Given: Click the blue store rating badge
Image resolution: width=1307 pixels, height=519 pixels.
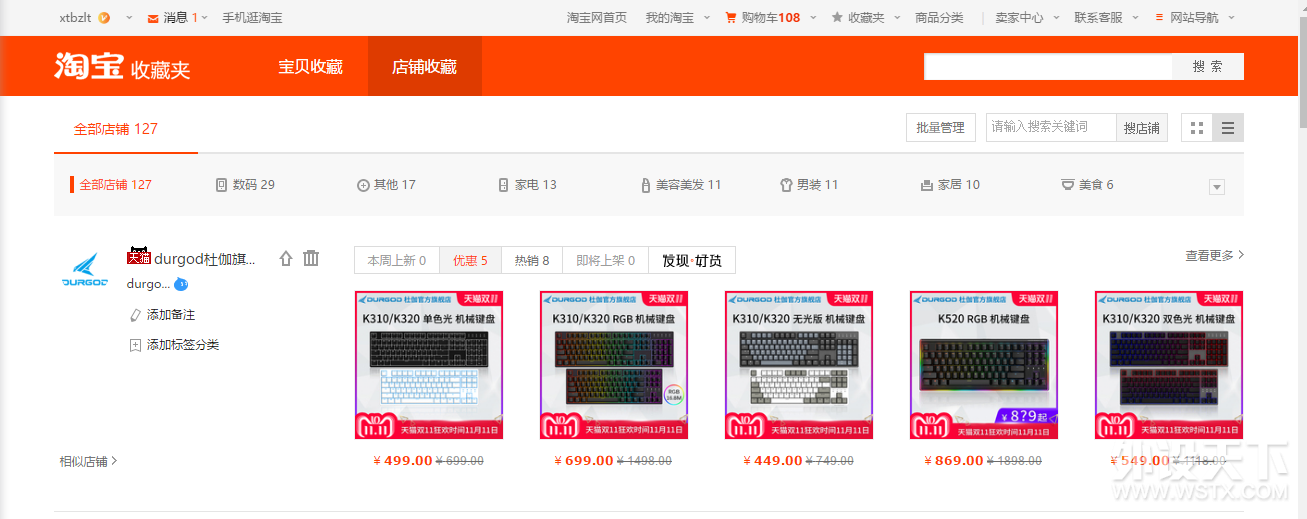Looking at the screenshot, I should [181, 284].
